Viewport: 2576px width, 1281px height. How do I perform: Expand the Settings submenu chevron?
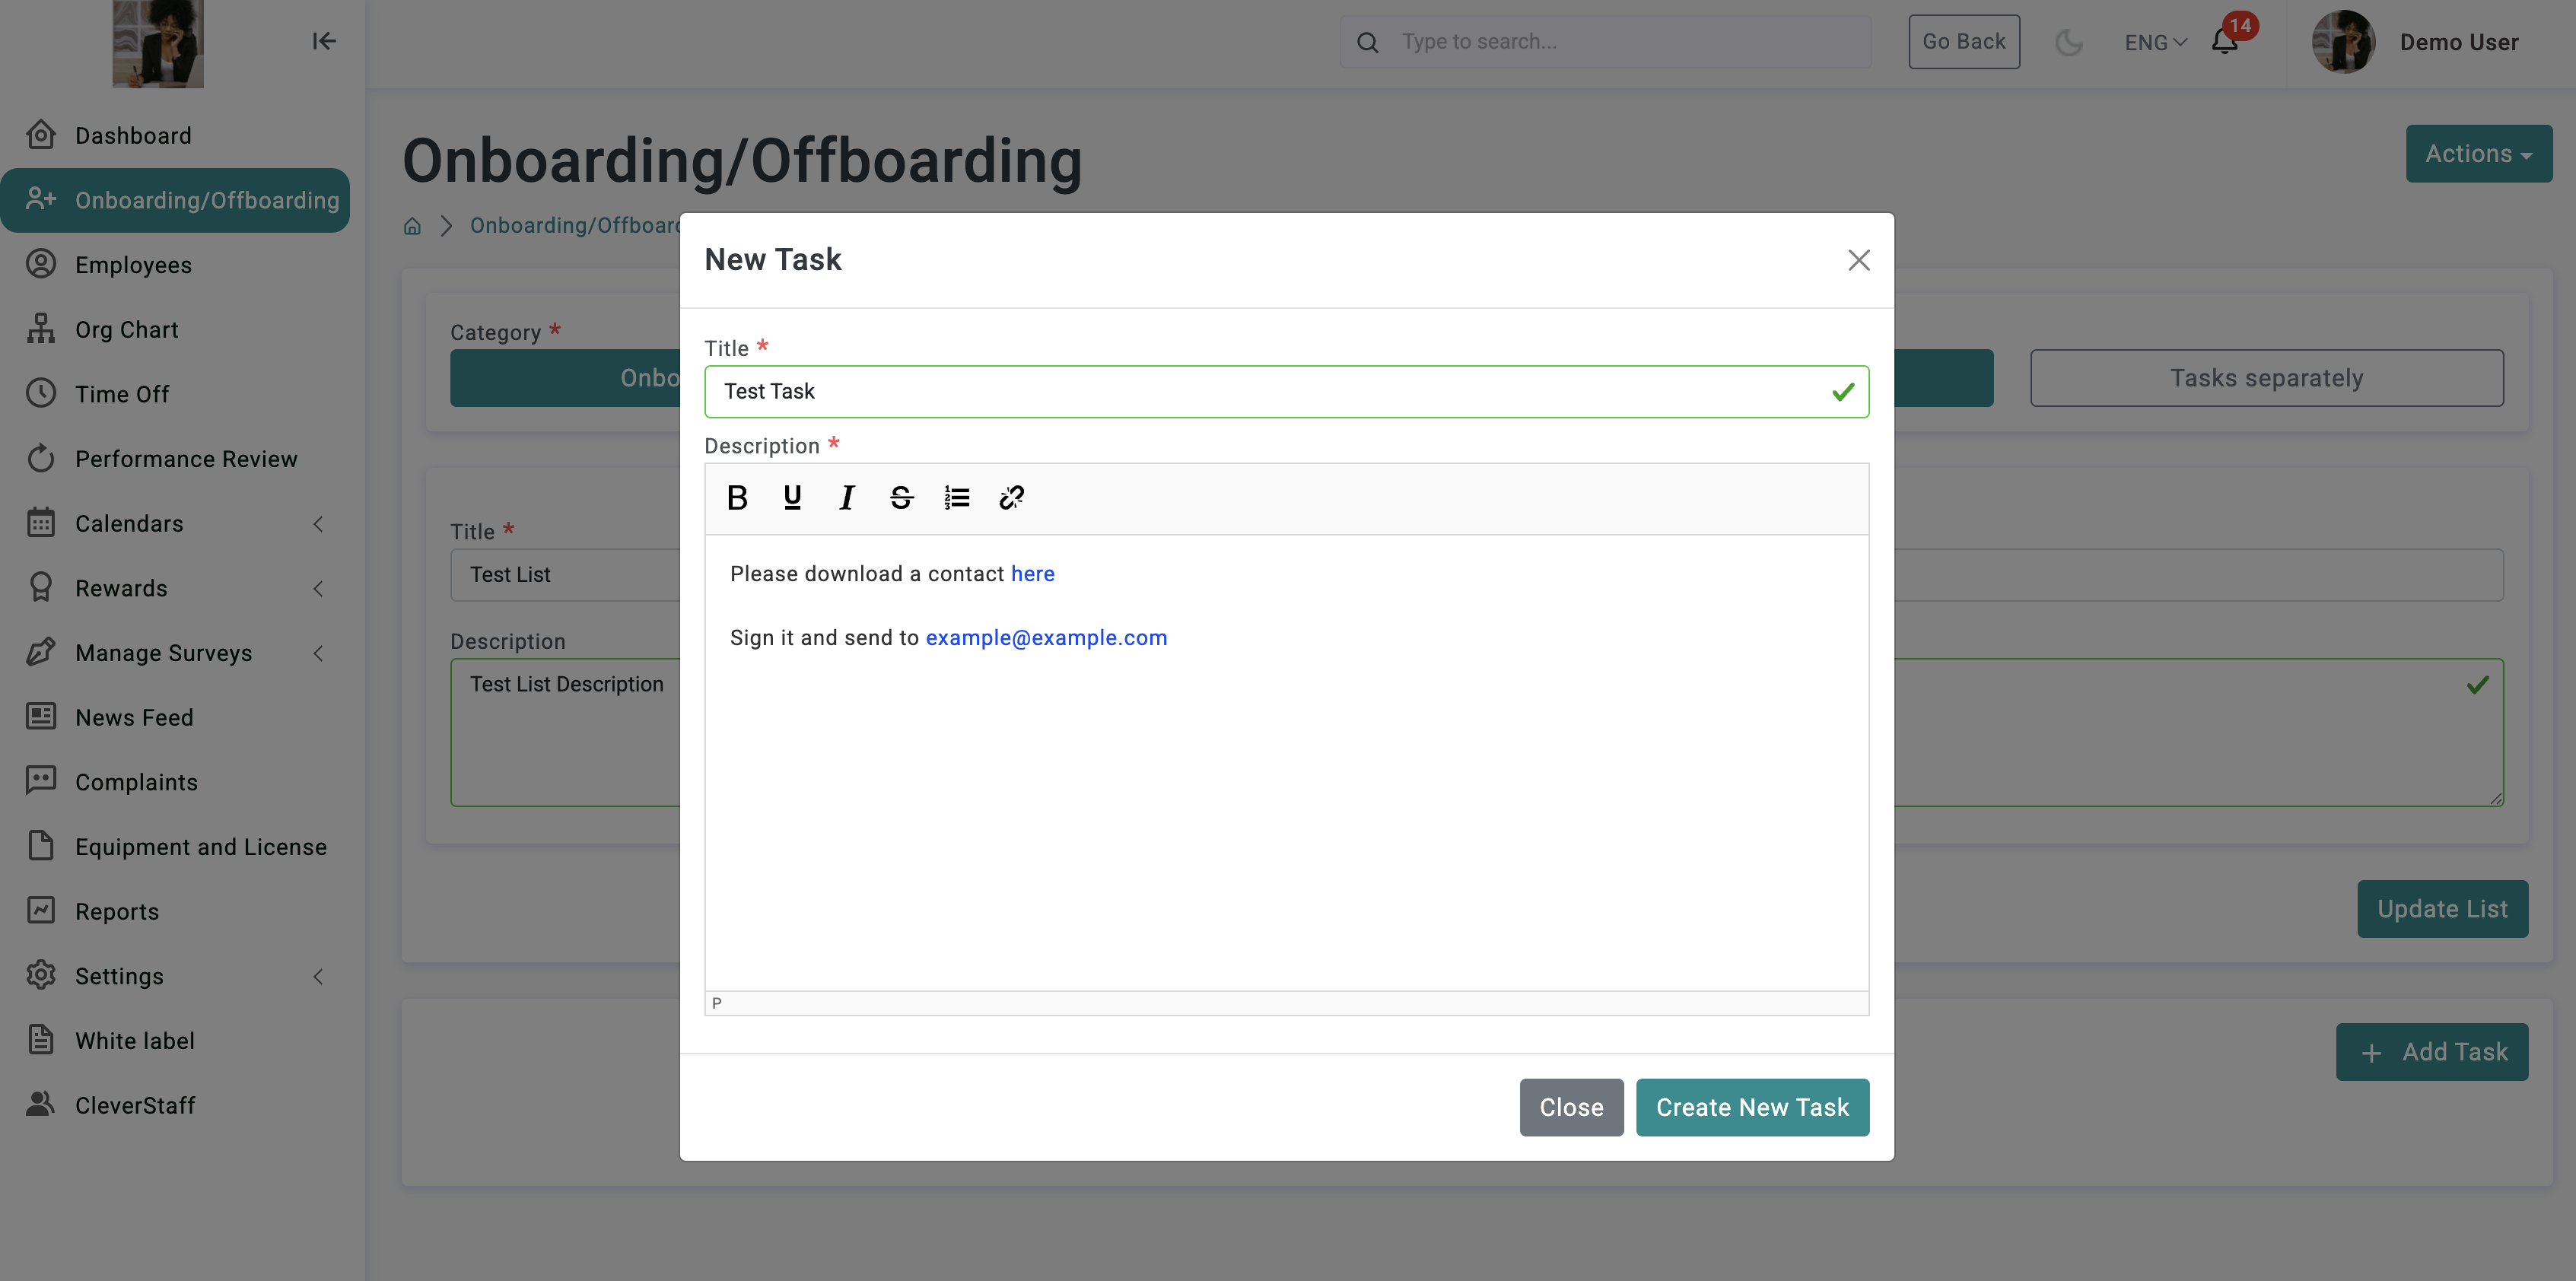pyautogui.click(x=318, y=977)
